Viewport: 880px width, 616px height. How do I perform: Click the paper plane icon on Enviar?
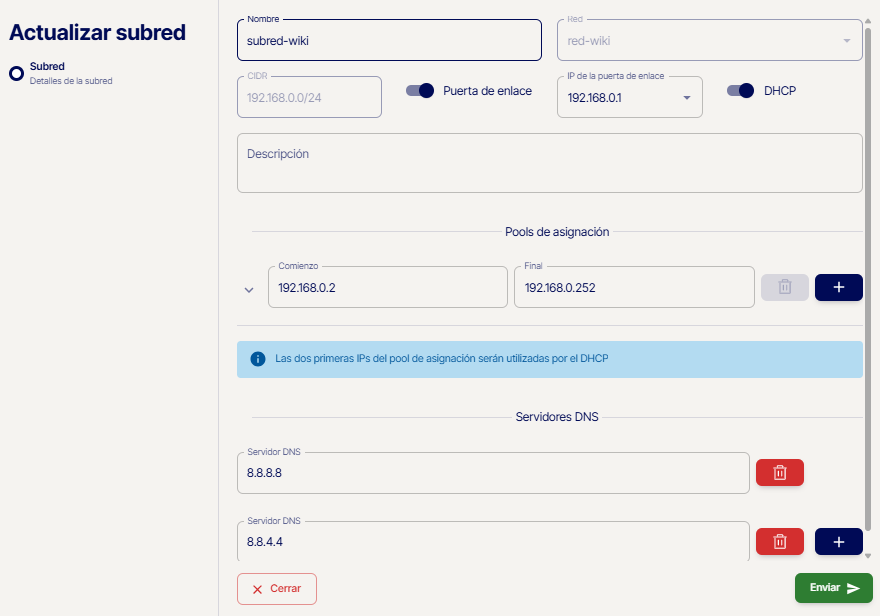click(853, 588)
